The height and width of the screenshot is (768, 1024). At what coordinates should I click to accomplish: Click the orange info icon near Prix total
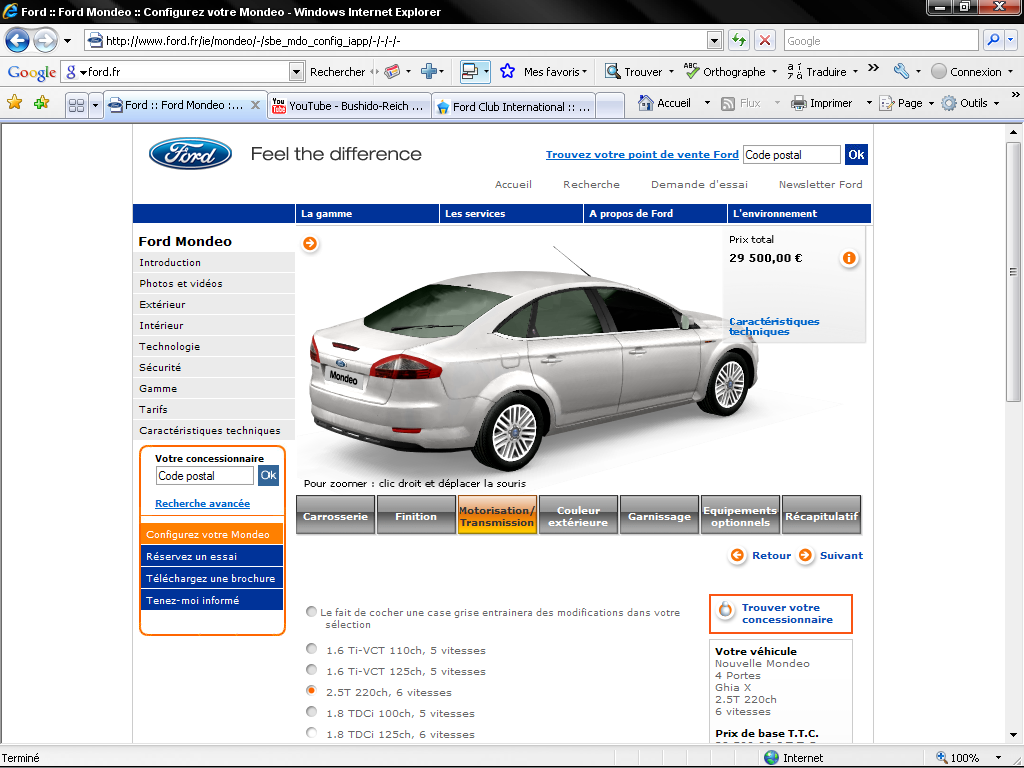coord(849,258)
